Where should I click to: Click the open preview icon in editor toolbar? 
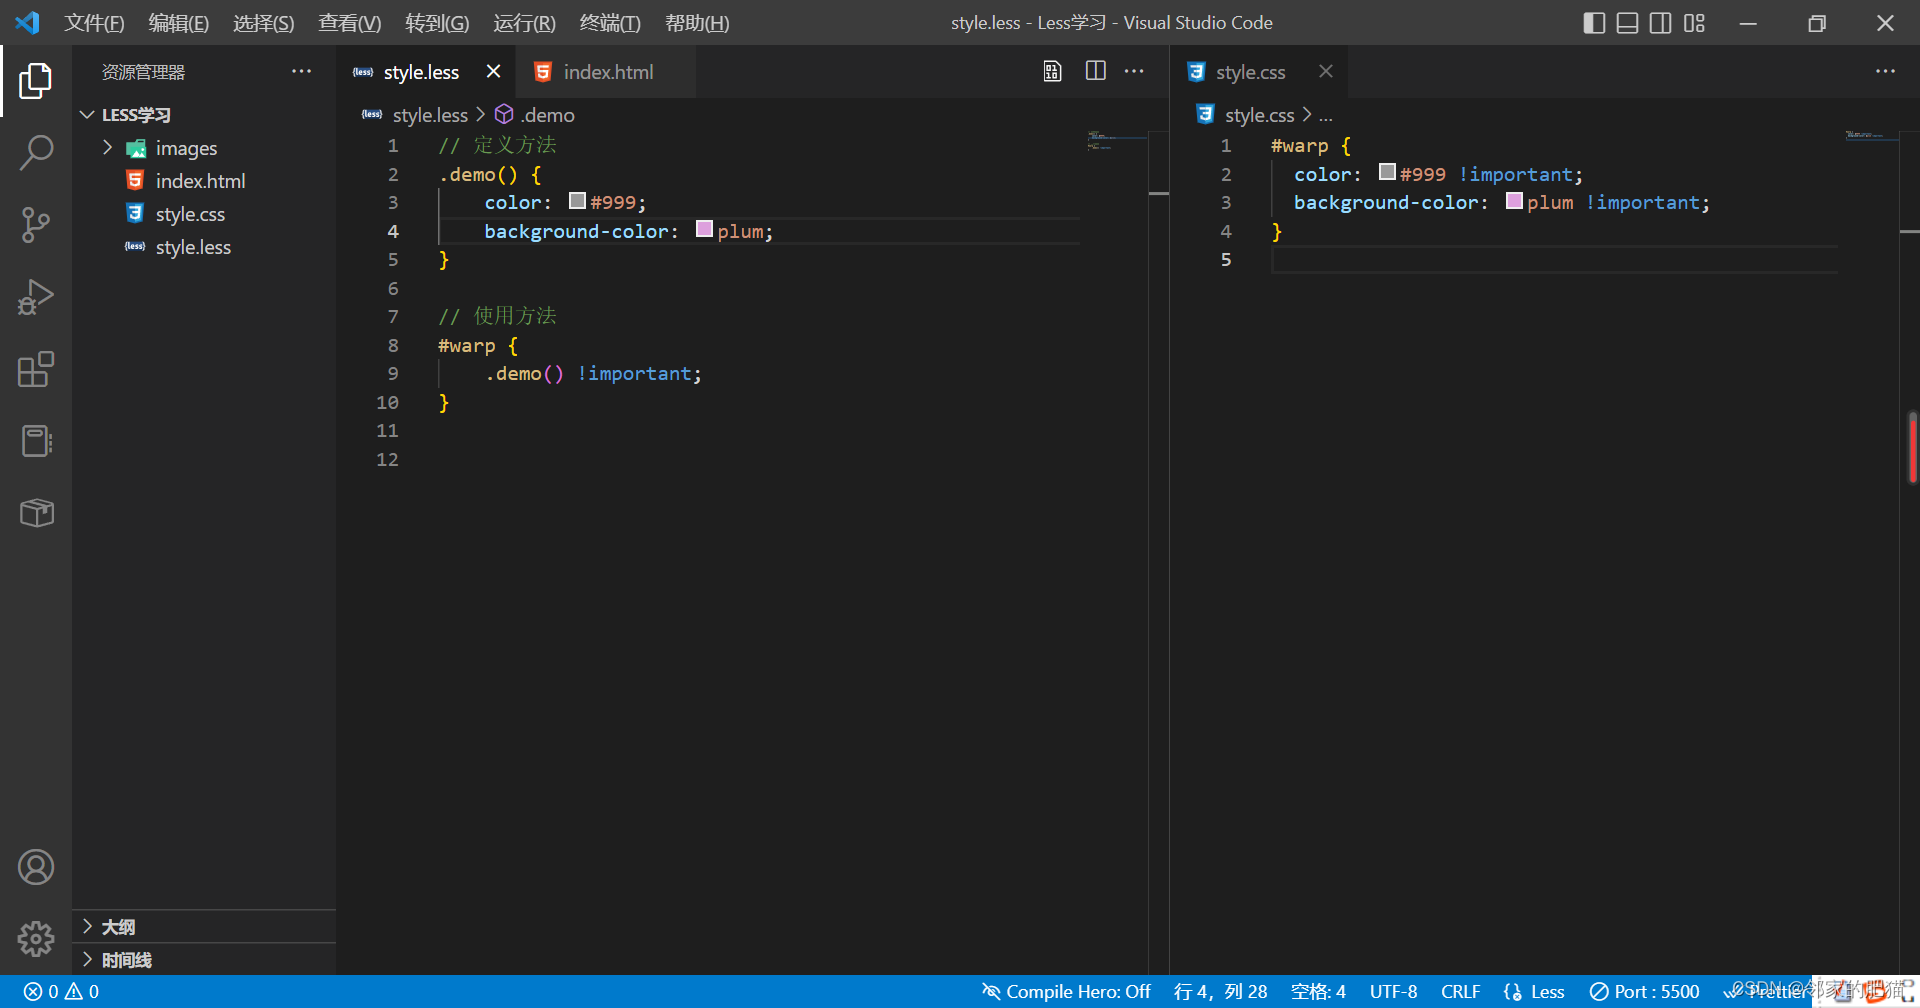1052,71
